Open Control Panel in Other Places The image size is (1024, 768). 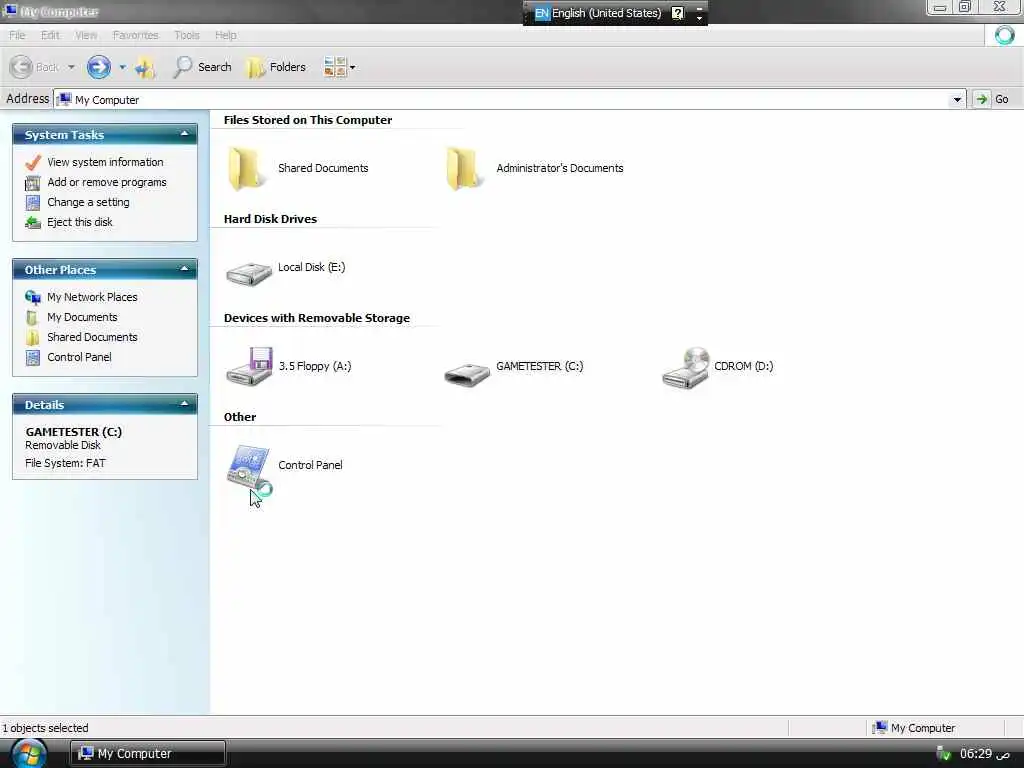79,357
